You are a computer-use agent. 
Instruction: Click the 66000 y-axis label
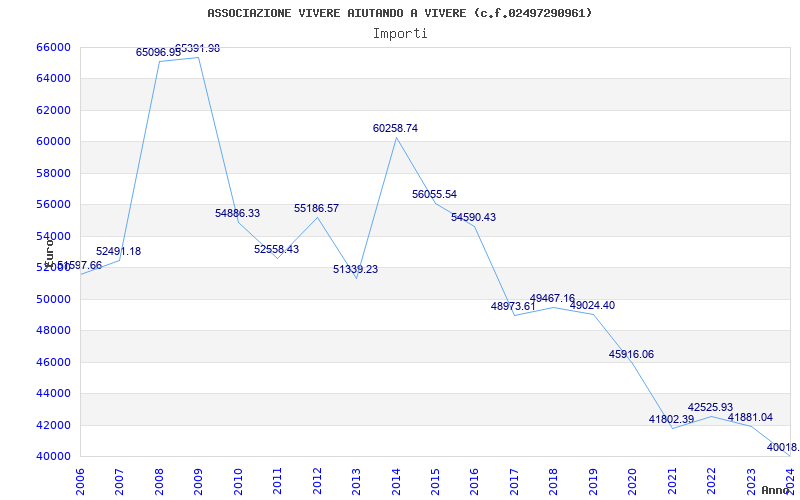(x=53, y=47)
